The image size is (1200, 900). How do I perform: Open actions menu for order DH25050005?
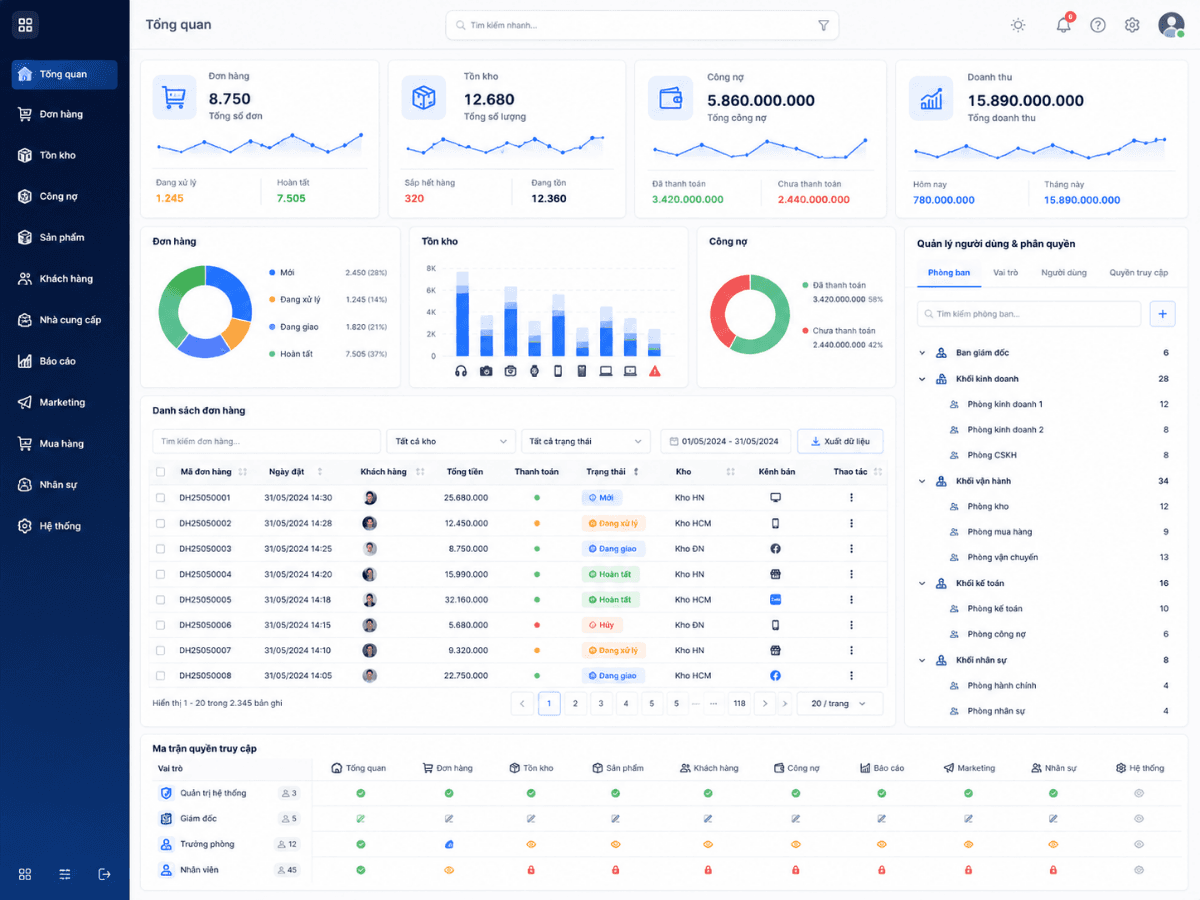coord(851,600)
